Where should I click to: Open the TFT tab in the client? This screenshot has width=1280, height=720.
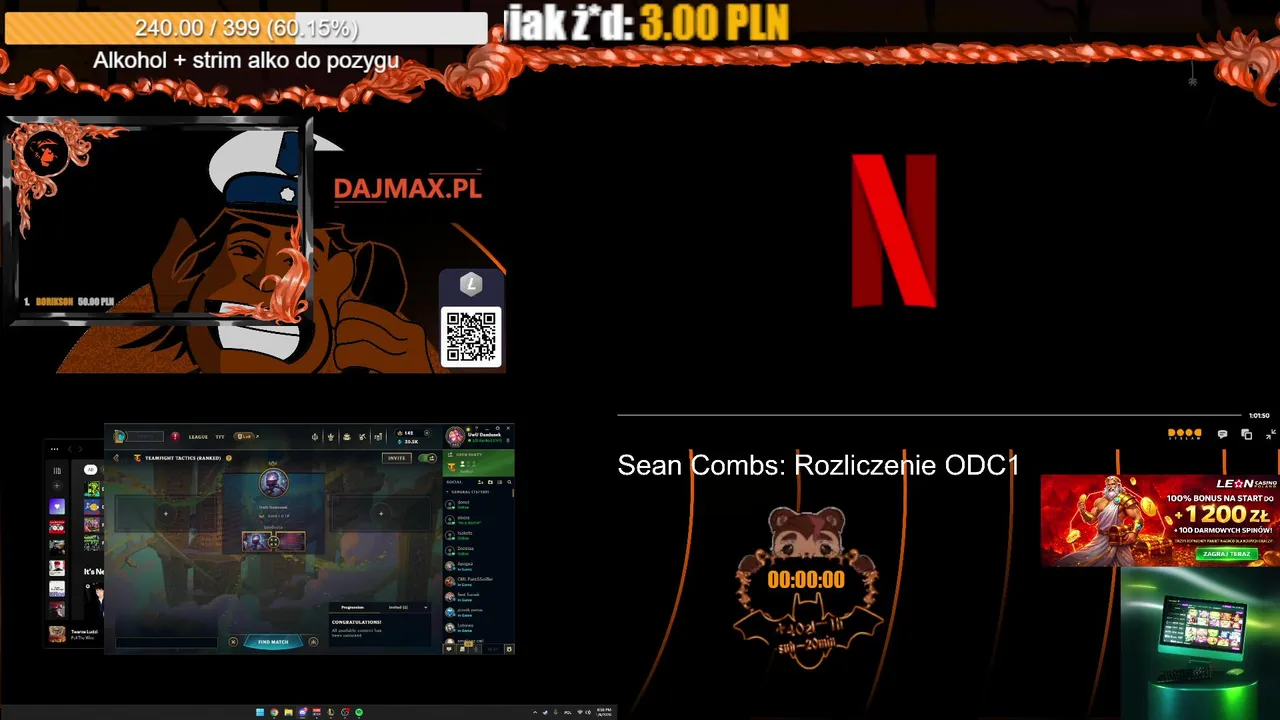point(220,437)
